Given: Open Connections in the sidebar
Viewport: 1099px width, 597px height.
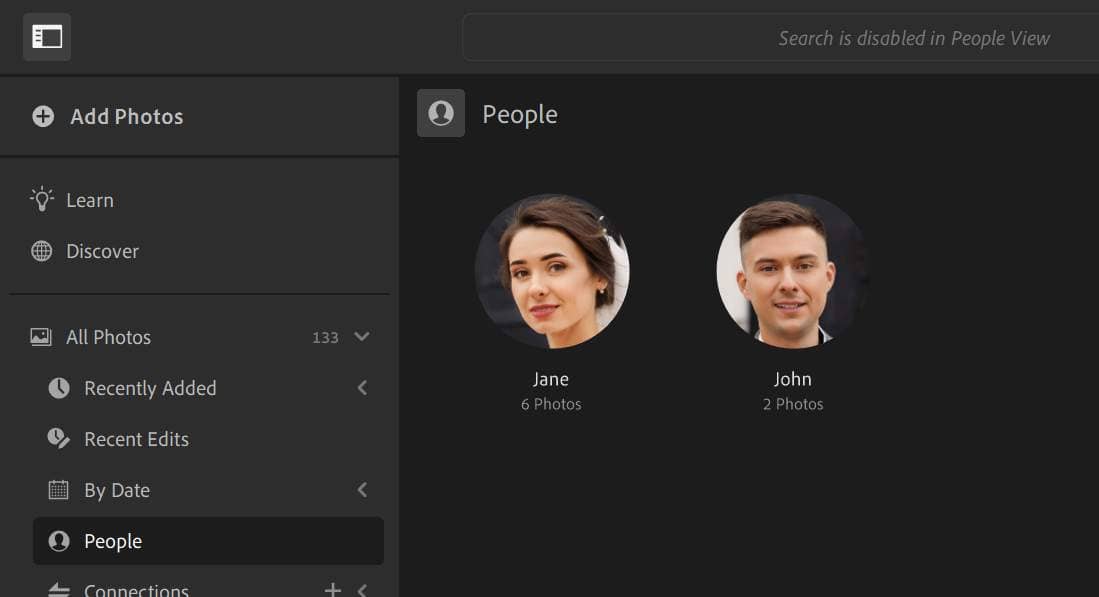Looking at the screenshot, I should [x=137, y=590].
